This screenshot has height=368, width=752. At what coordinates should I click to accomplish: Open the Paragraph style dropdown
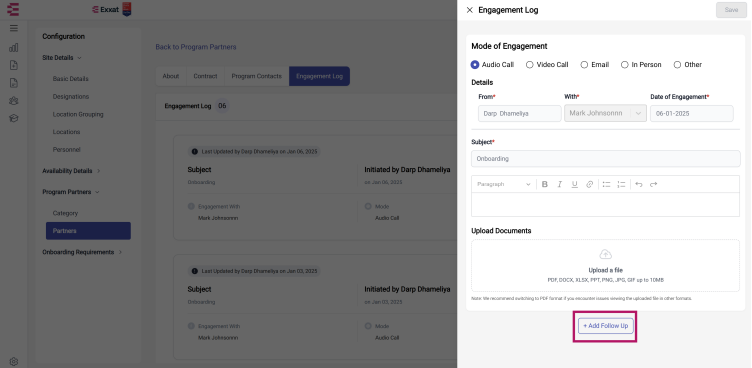pyautogui.click(x=504, y=184)
